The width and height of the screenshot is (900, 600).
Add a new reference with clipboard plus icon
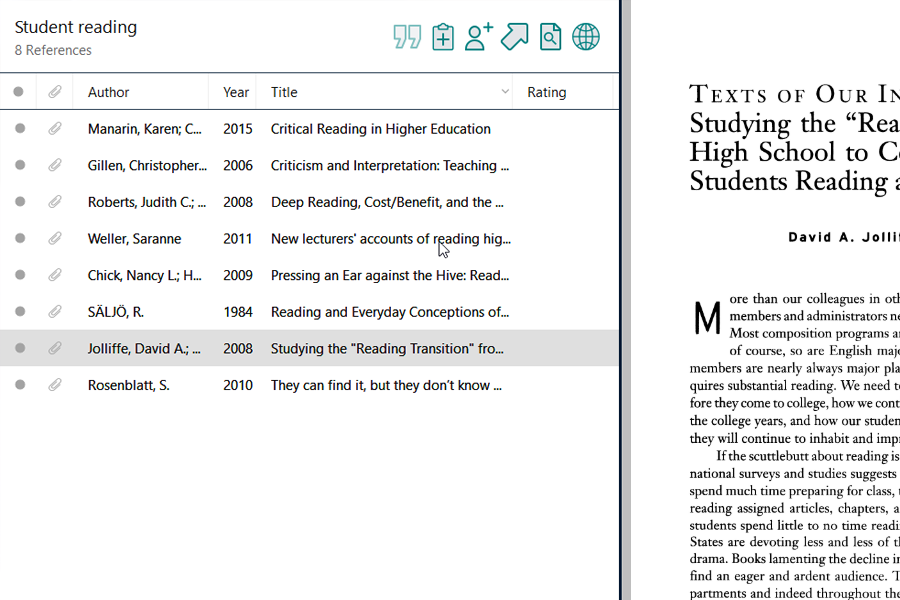coord(443,37)
